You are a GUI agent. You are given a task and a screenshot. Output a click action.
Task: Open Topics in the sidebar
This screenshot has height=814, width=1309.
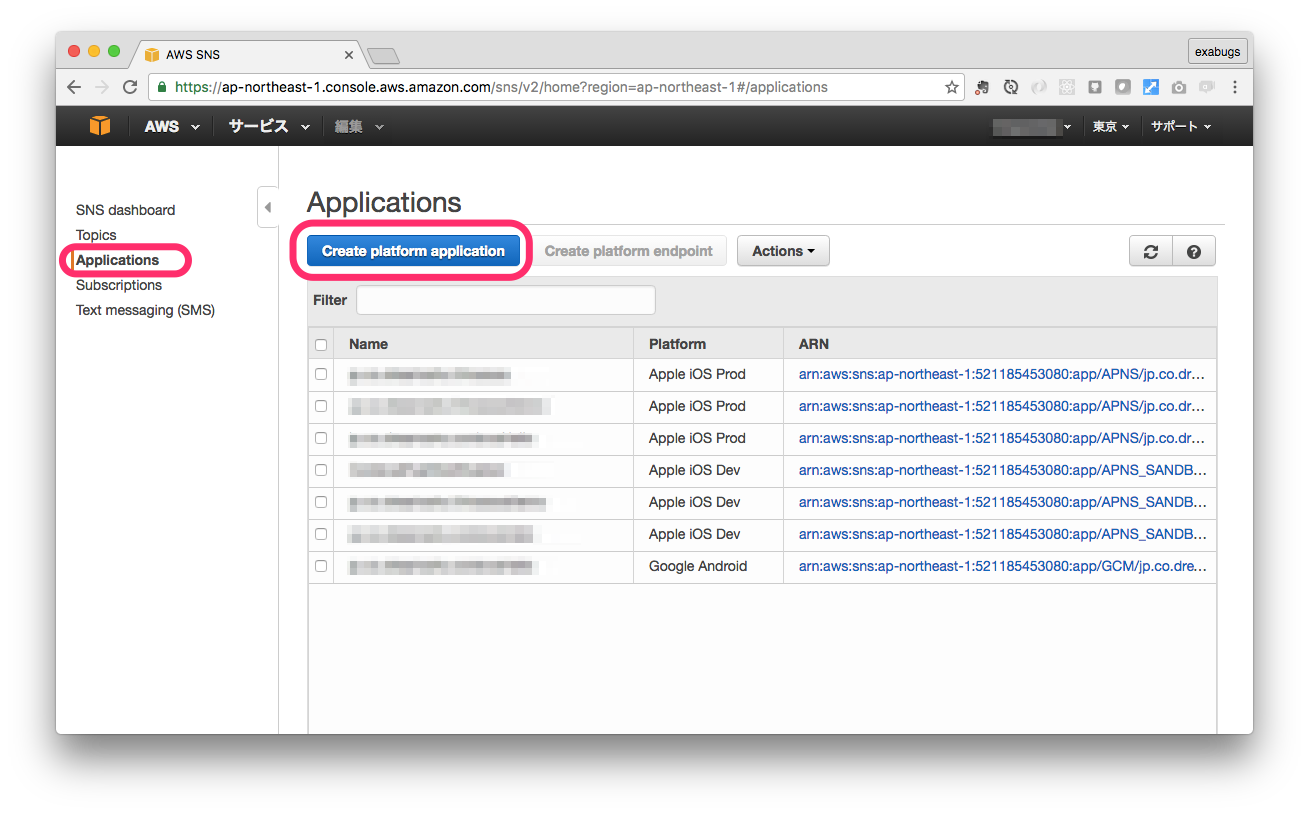(x=96, y=235)
